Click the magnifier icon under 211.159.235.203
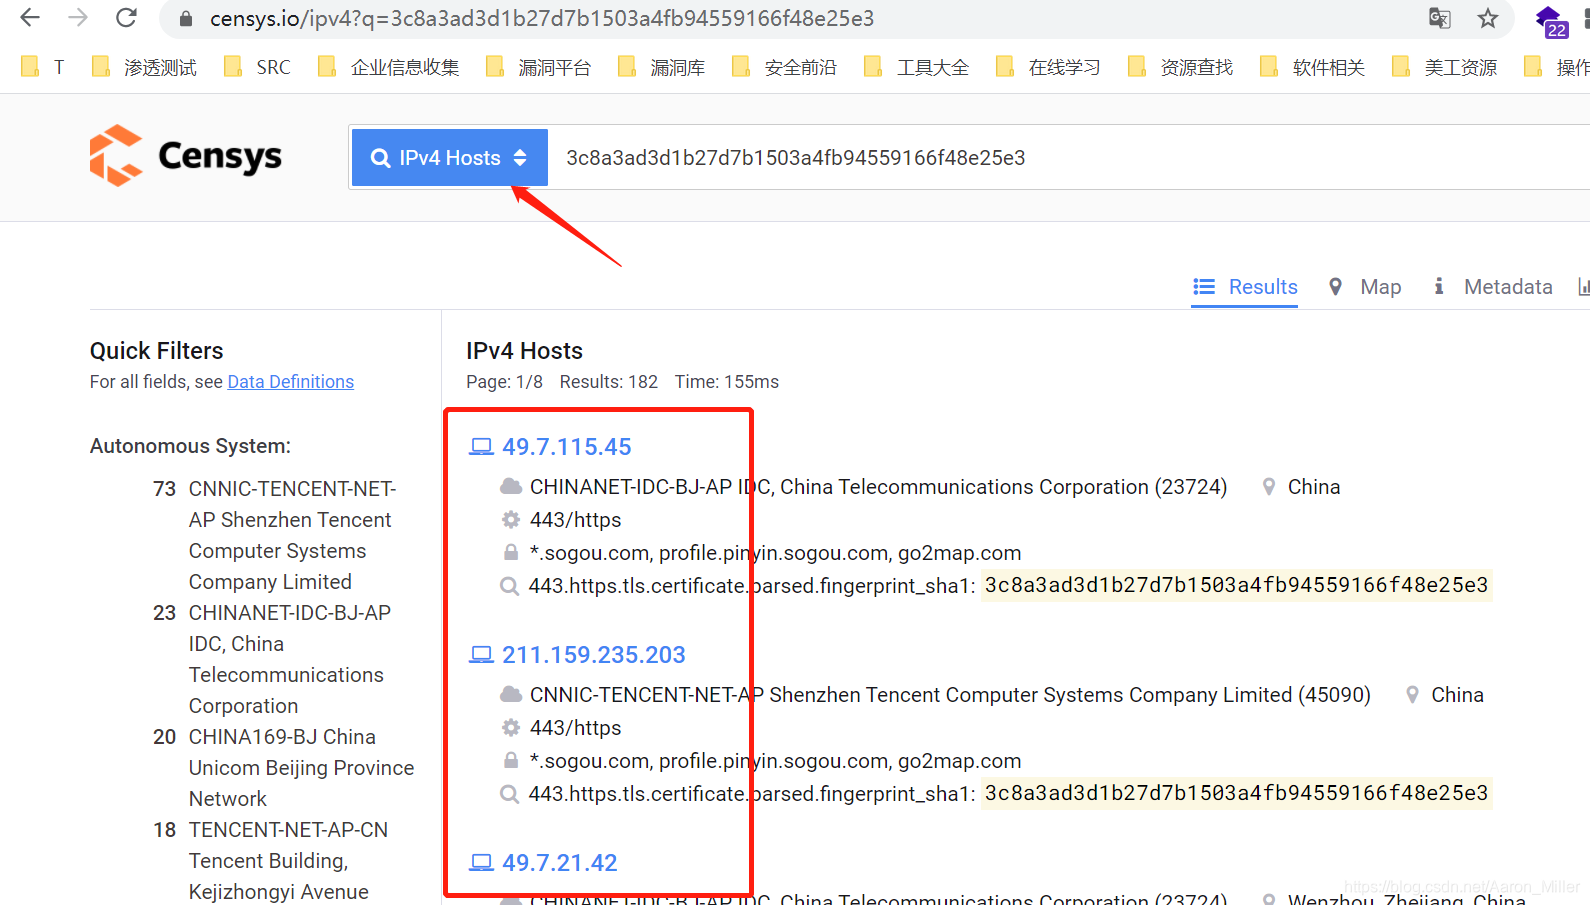 (510, 794)
